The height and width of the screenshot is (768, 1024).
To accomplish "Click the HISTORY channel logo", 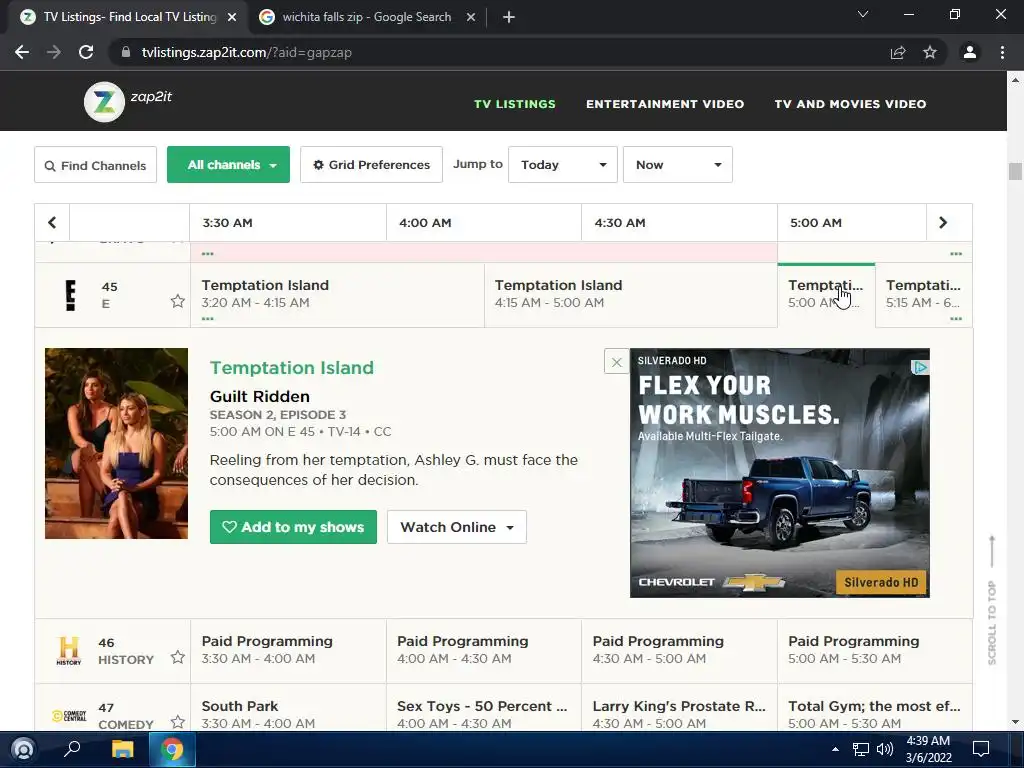I will pyautogui.click(x=69, y=650).
